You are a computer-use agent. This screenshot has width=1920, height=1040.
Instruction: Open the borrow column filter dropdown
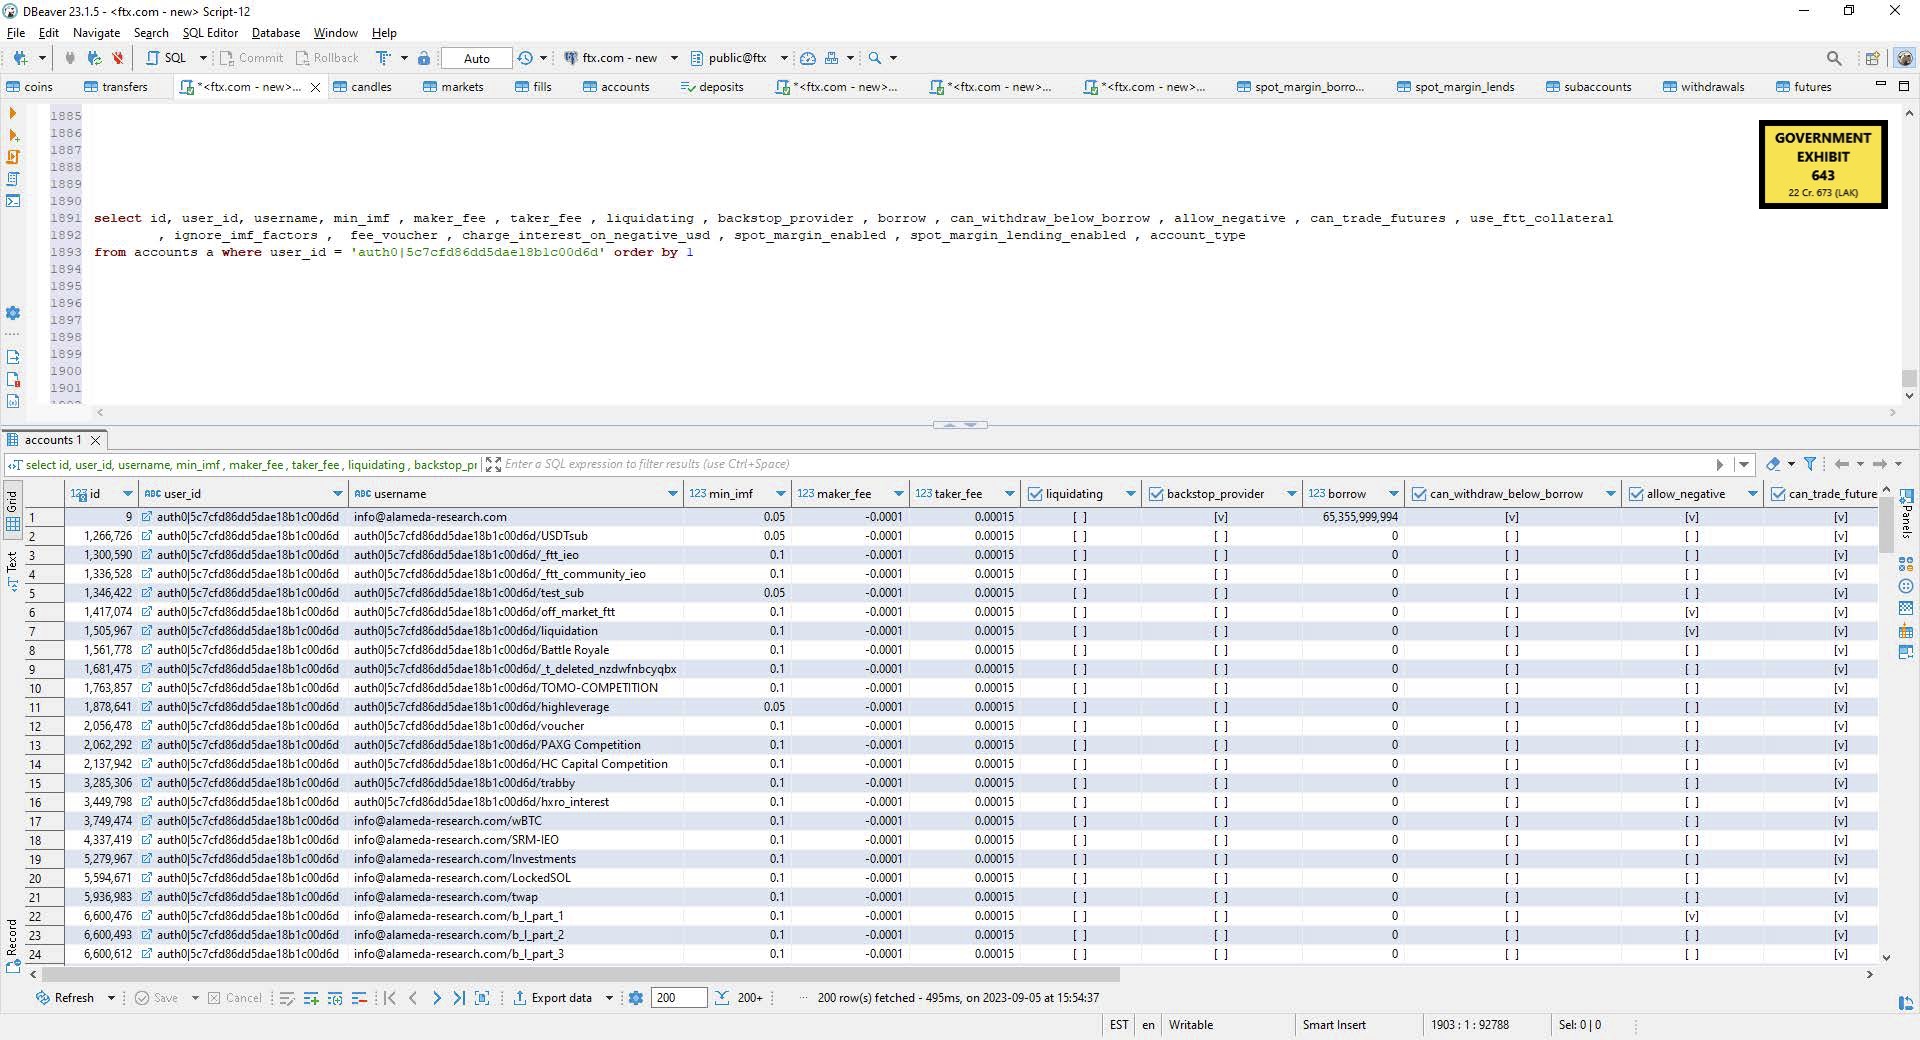1392,494
